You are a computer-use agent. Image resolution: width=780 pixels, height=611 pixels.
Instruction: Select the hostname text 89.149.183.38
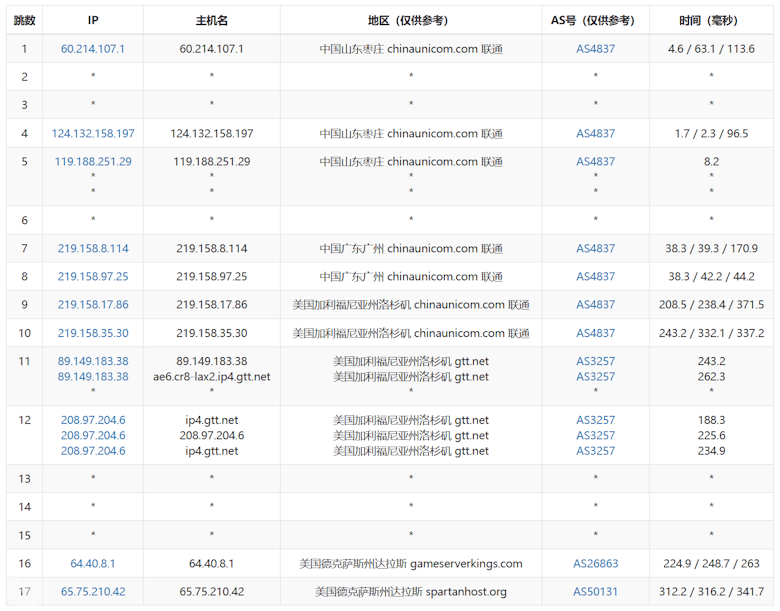212,361
